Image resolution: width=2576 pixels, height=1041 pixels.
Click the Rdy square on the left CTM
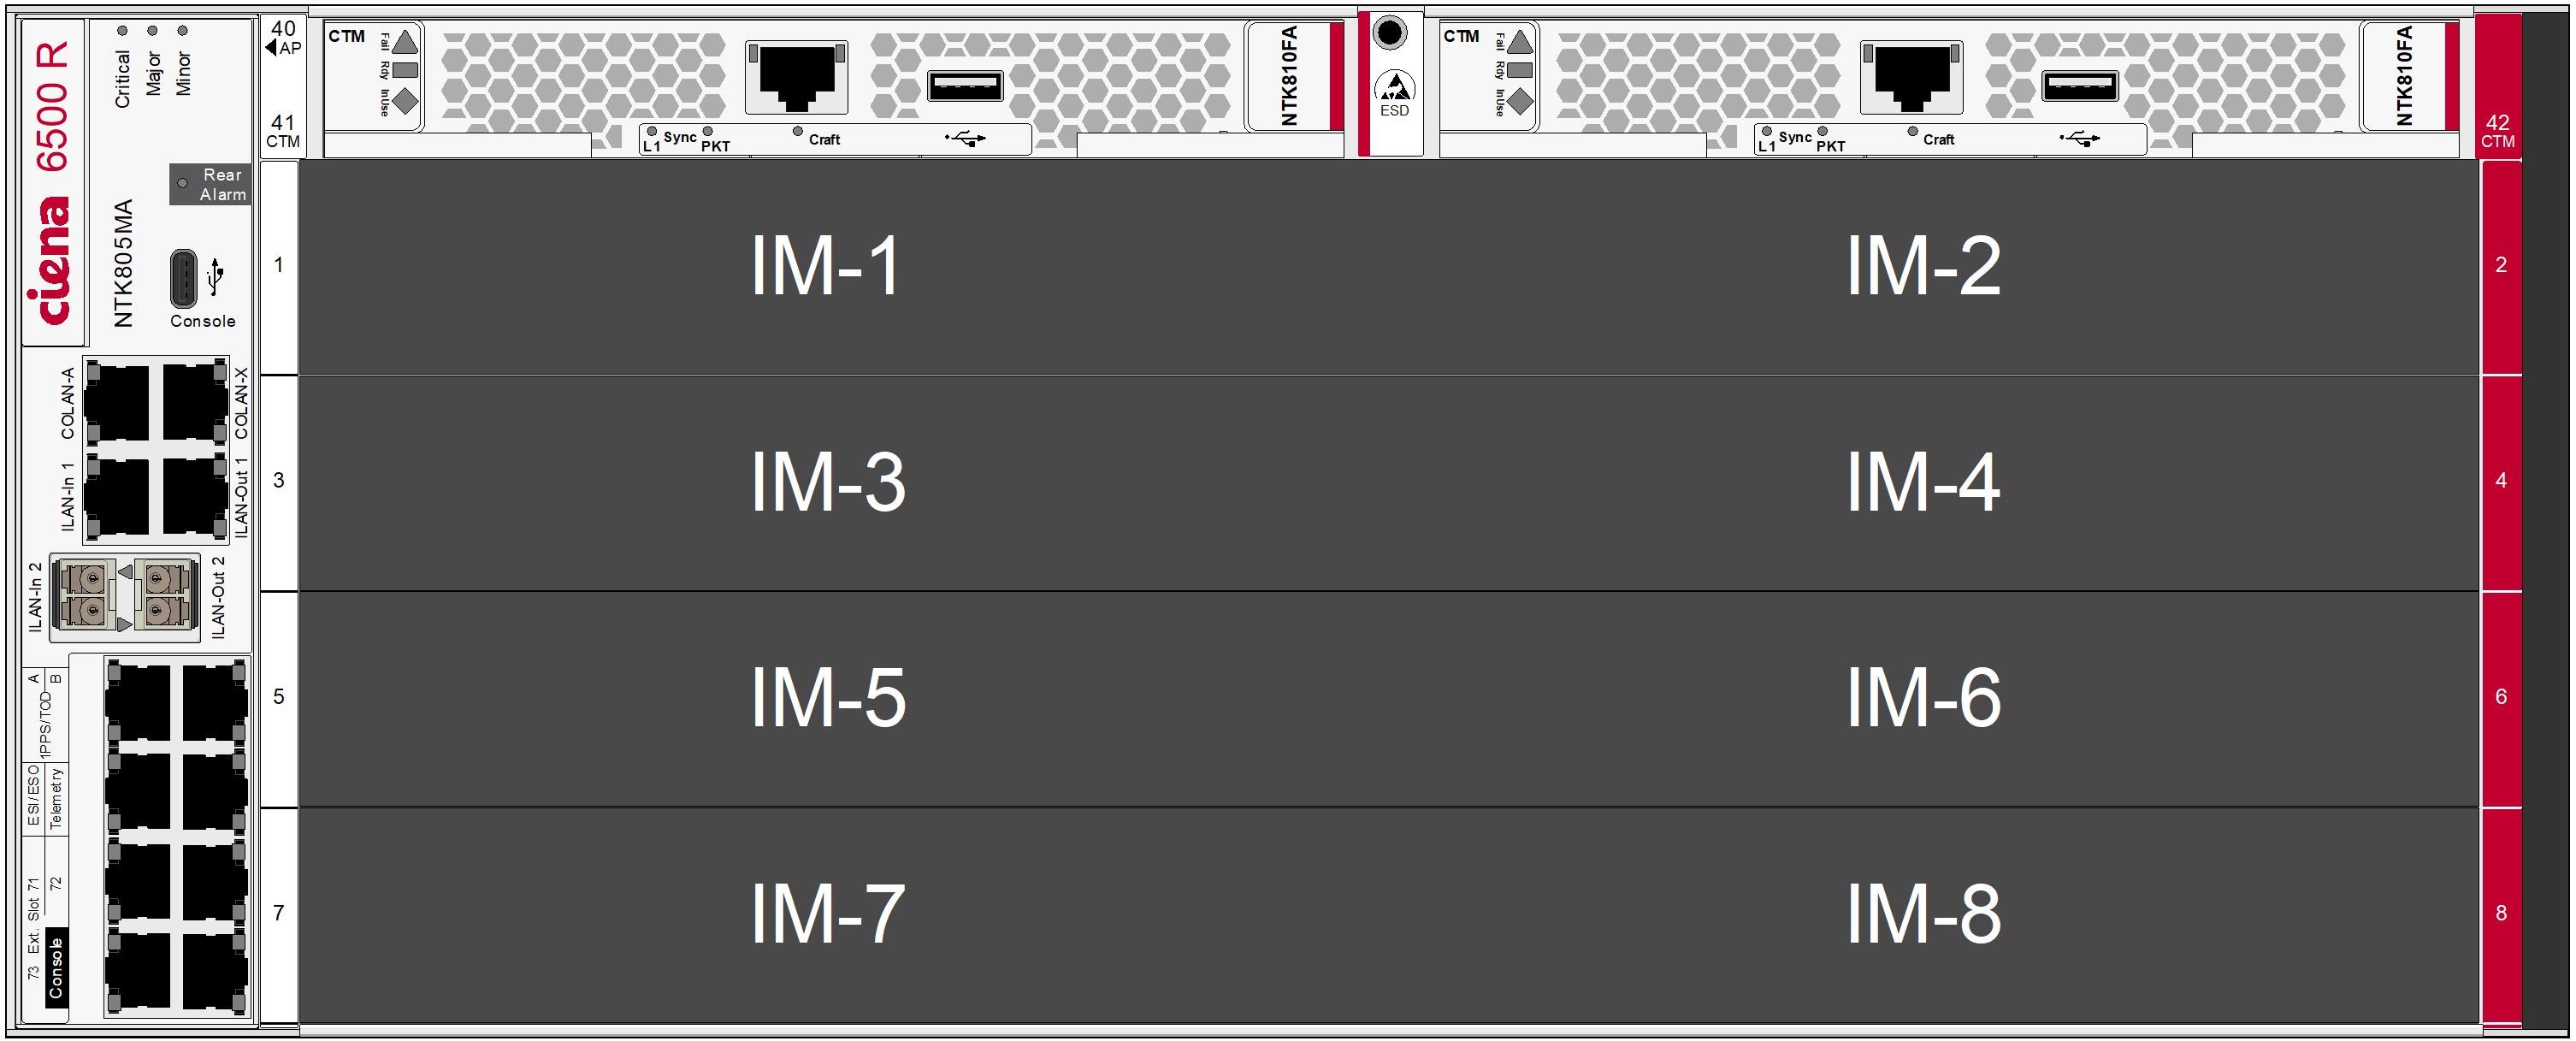[405, 70]
